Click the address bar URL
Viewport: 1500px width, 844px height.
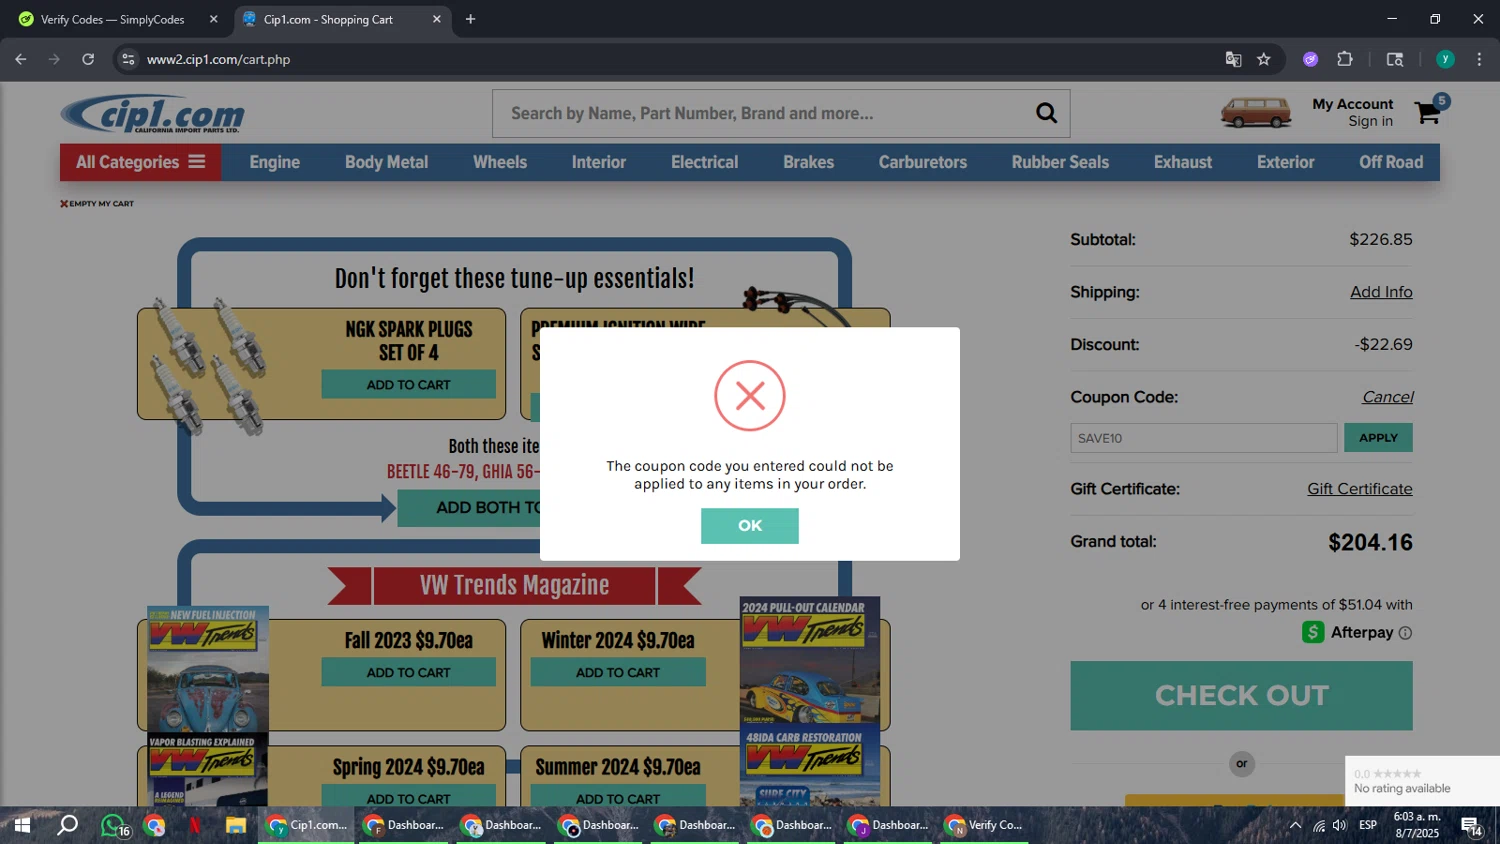[x=218, y=59]
